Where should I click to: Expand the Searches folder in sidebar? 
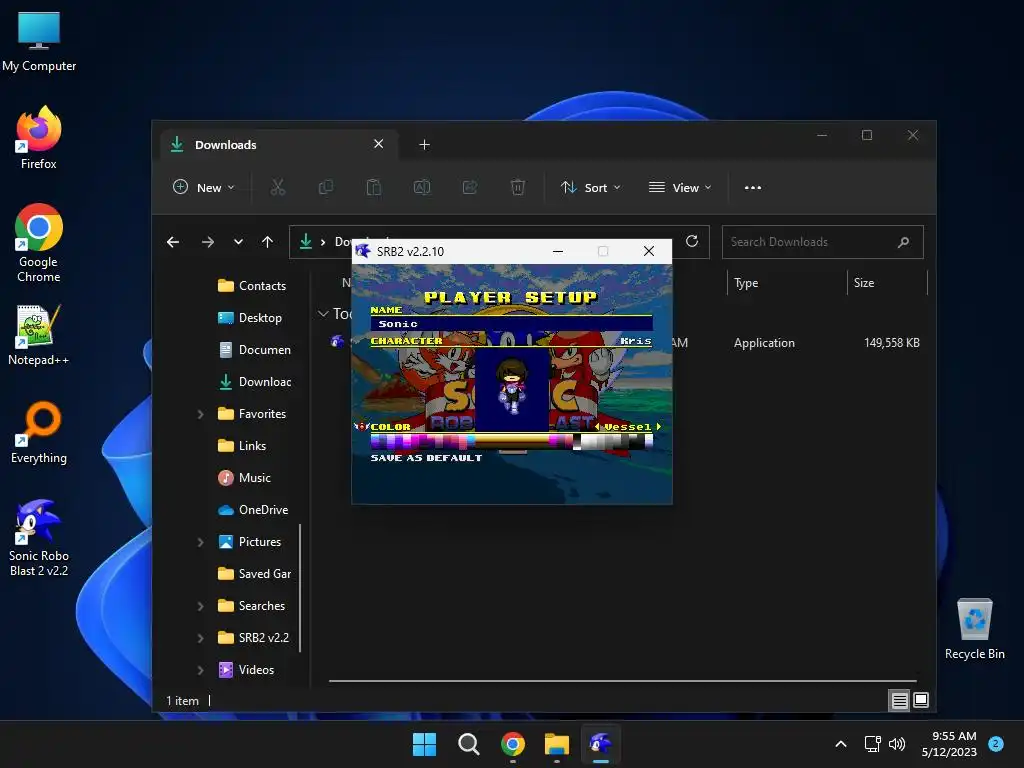click(200, 606)
